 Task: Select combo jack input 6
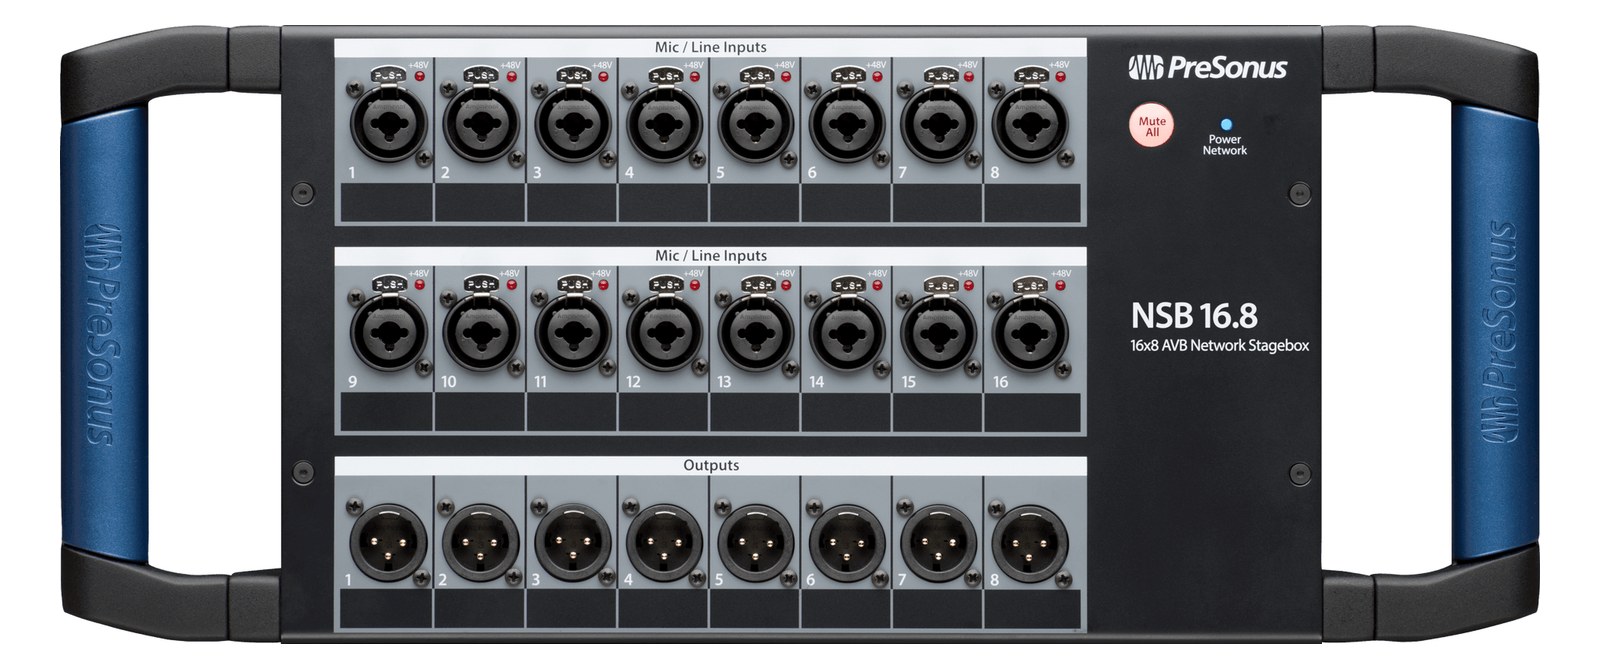(847, 124)
